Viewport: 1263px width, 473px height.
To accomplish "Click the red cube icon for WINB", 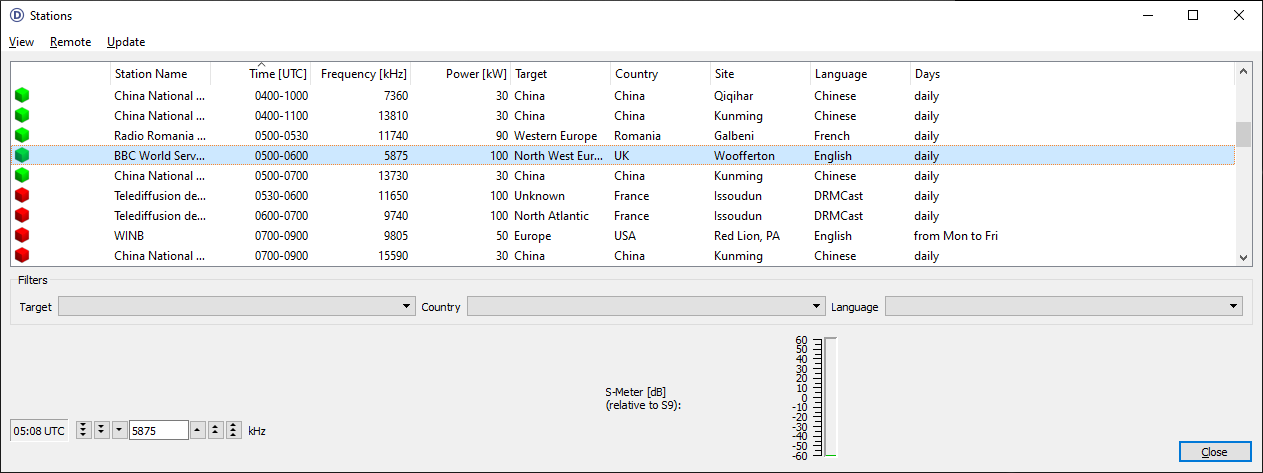I will [x=22, y=236].
